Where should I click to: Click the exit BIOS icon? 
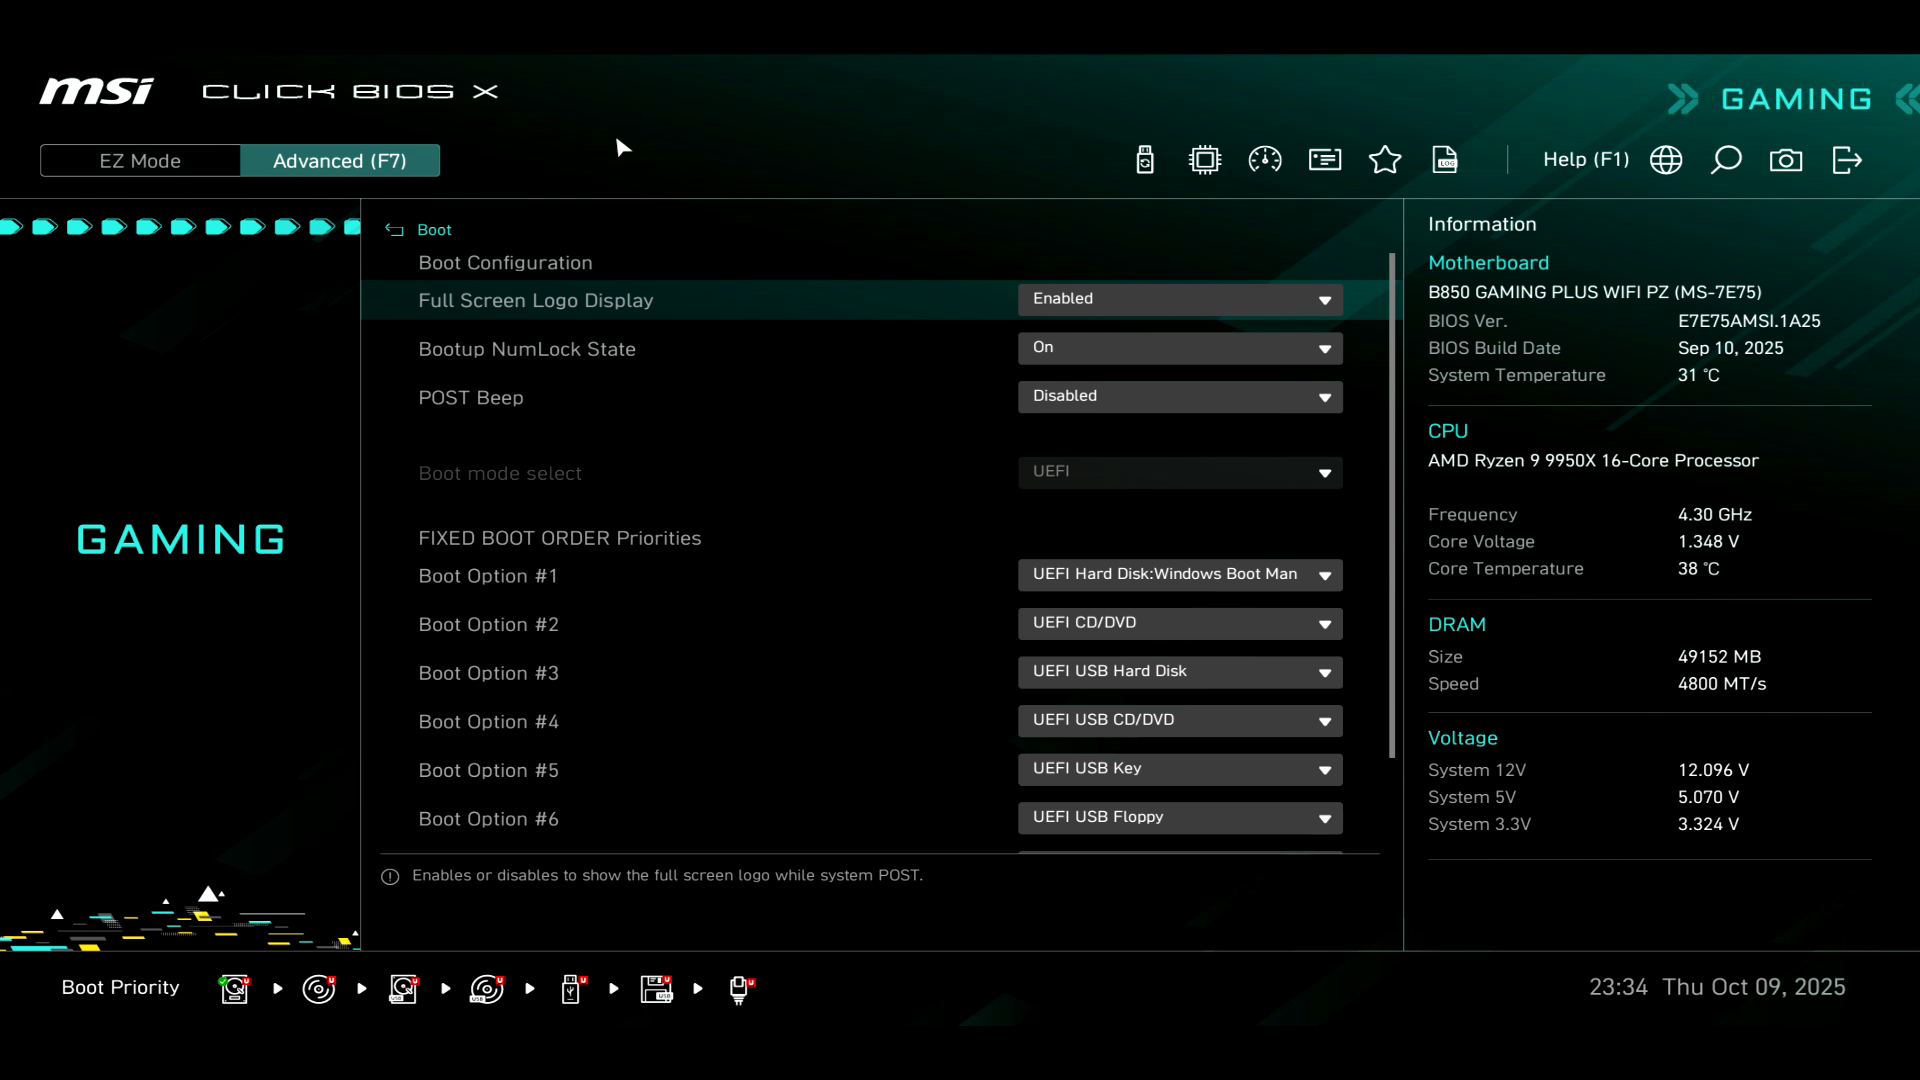coord(1847,160)
